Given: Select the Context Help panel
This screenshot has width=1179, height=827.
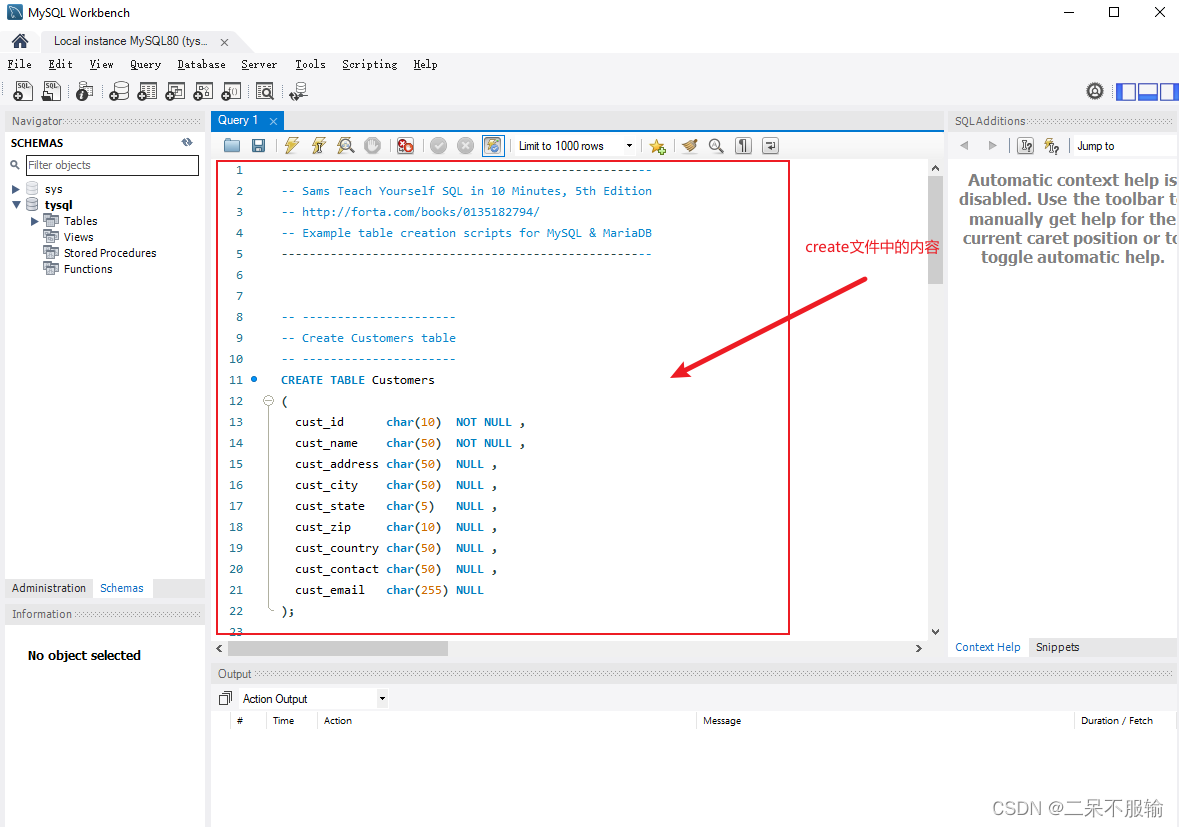Looking at the screenshot, I should click(x=987, y=647).
